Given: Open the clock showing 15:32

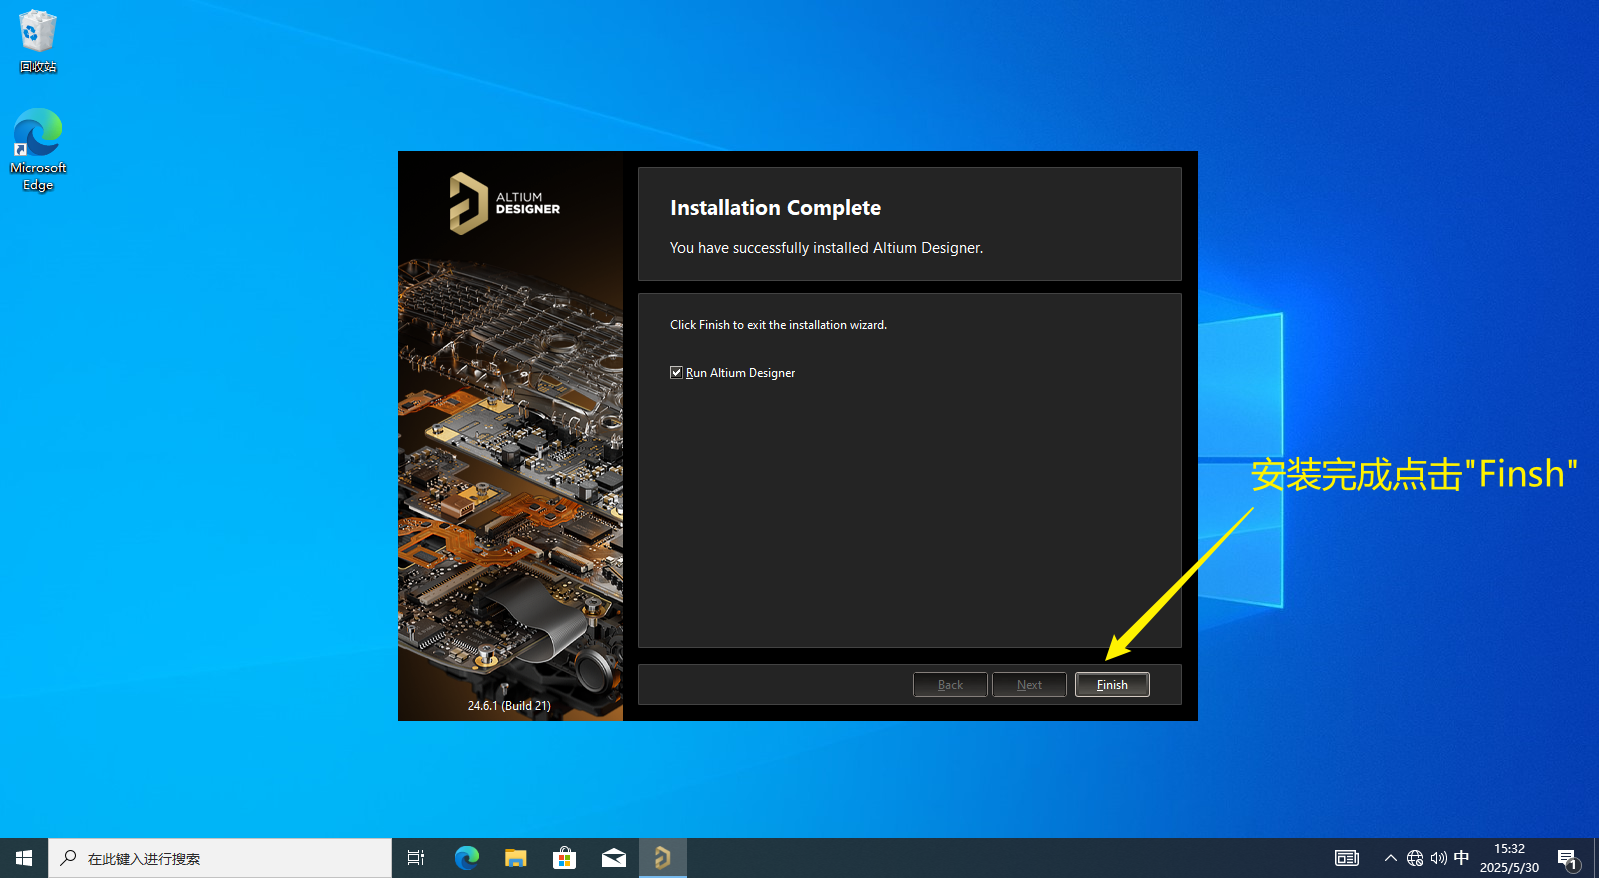Looking at the screenshot, I should [x=1509, y=858].
